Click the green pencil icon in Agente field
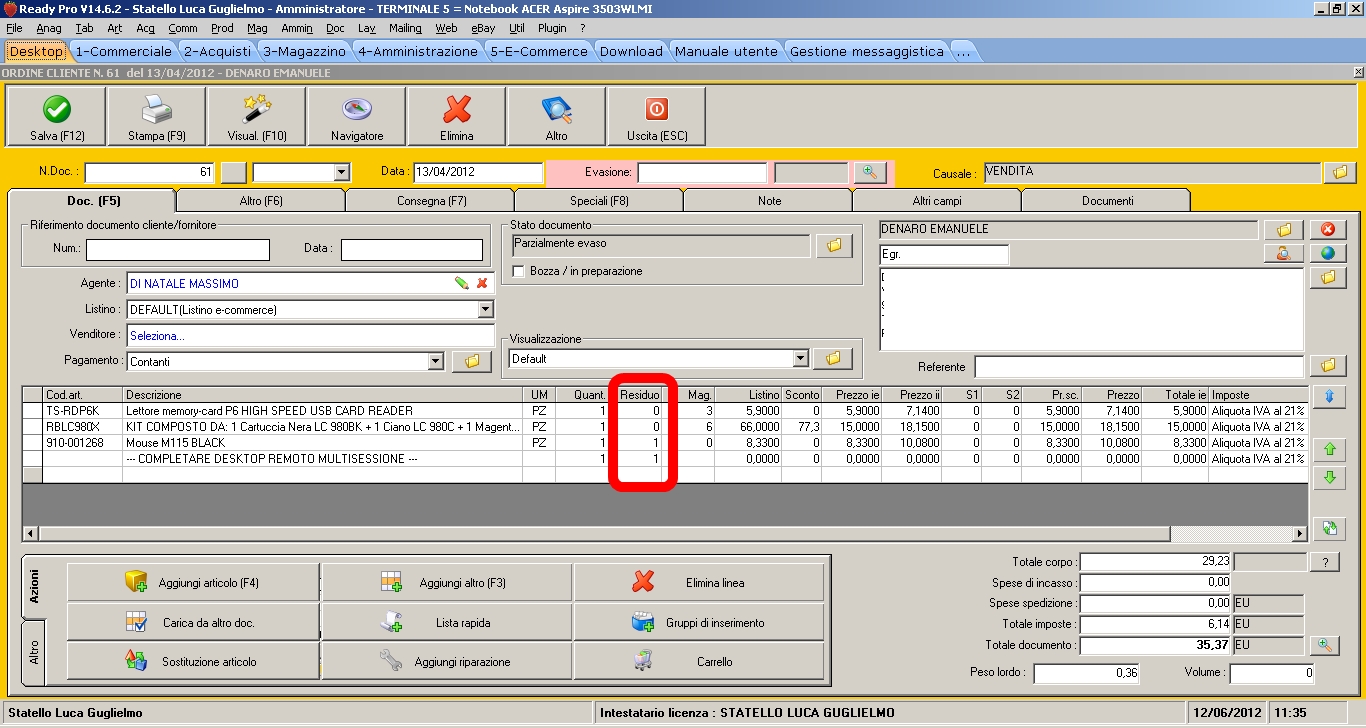 (461, 284)
